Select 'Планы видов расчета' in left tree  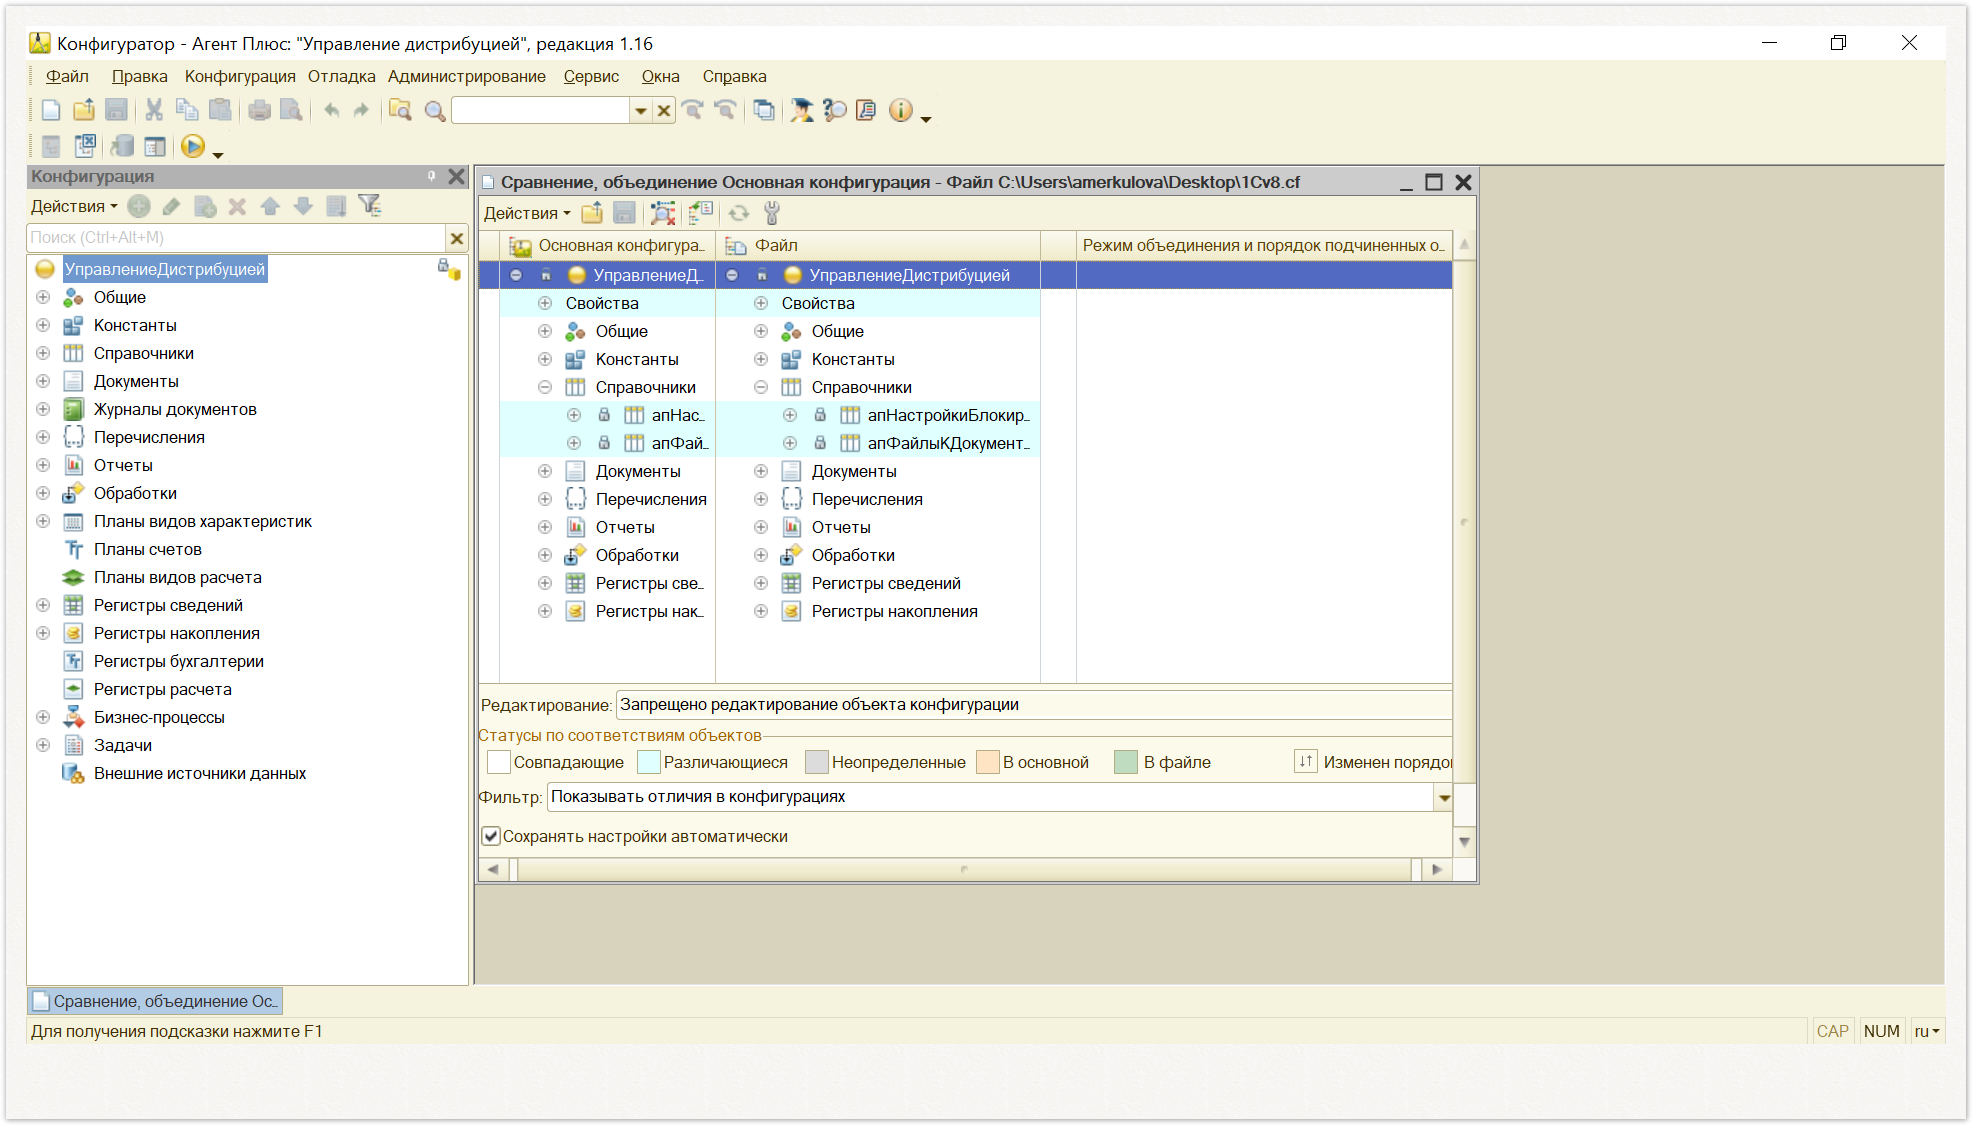(x=177, y=577)
